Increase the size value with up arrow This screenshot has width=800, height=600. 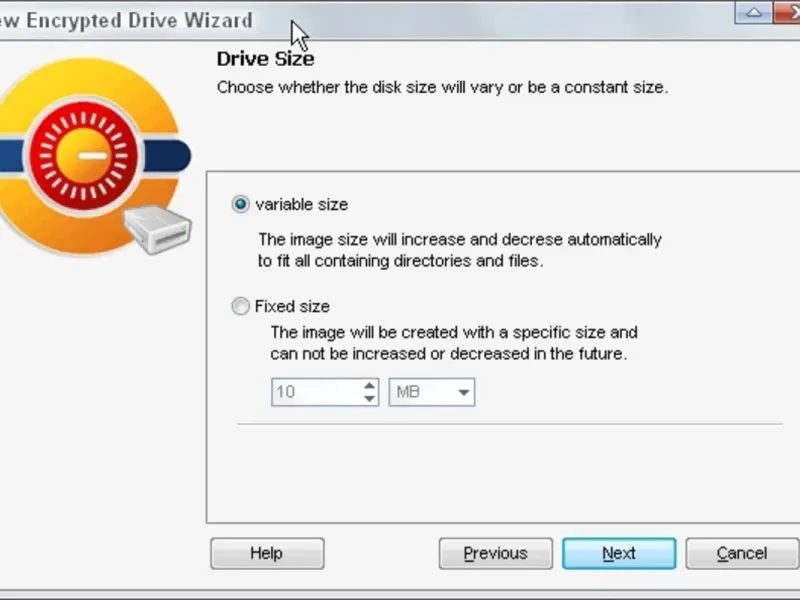point(370,386)
